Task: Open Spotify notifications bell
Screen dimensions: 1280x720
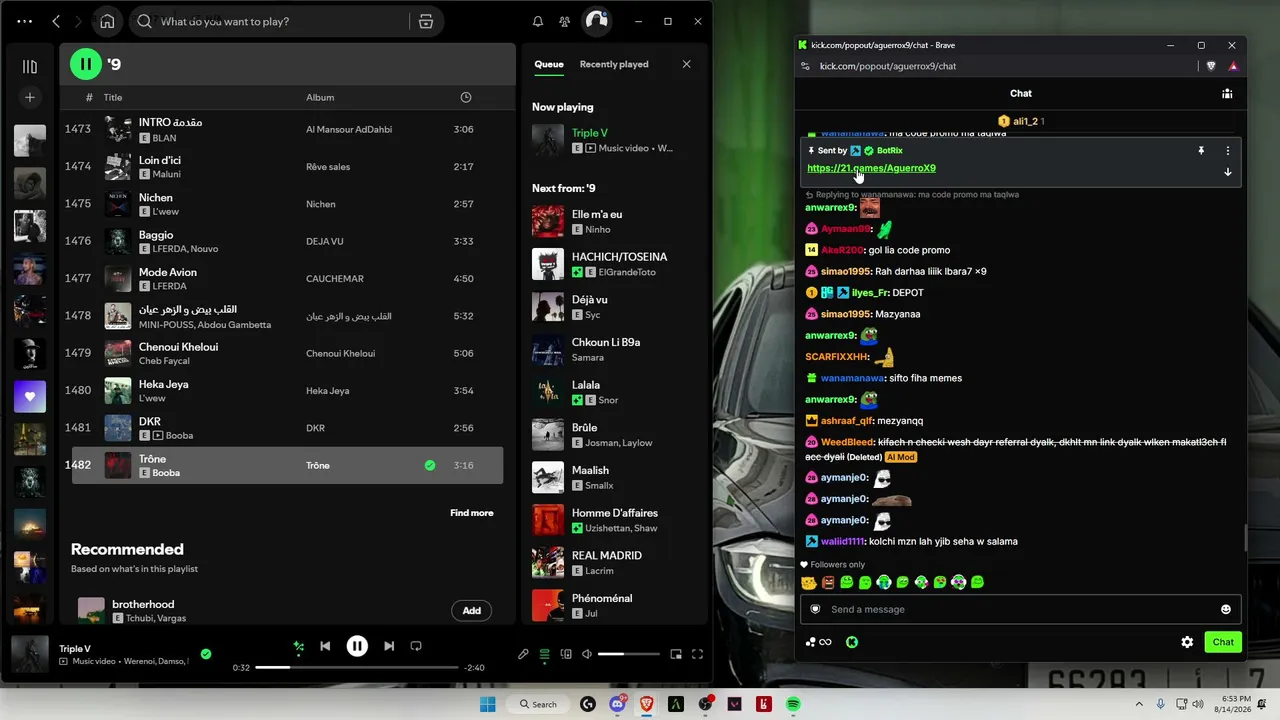Action: (538, 21)
